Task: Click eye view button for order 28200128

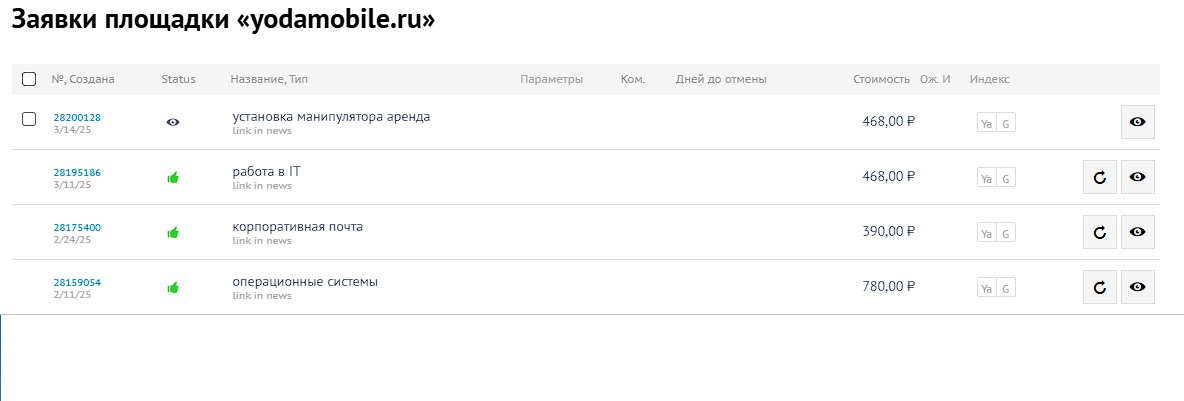Action: 1137,122
